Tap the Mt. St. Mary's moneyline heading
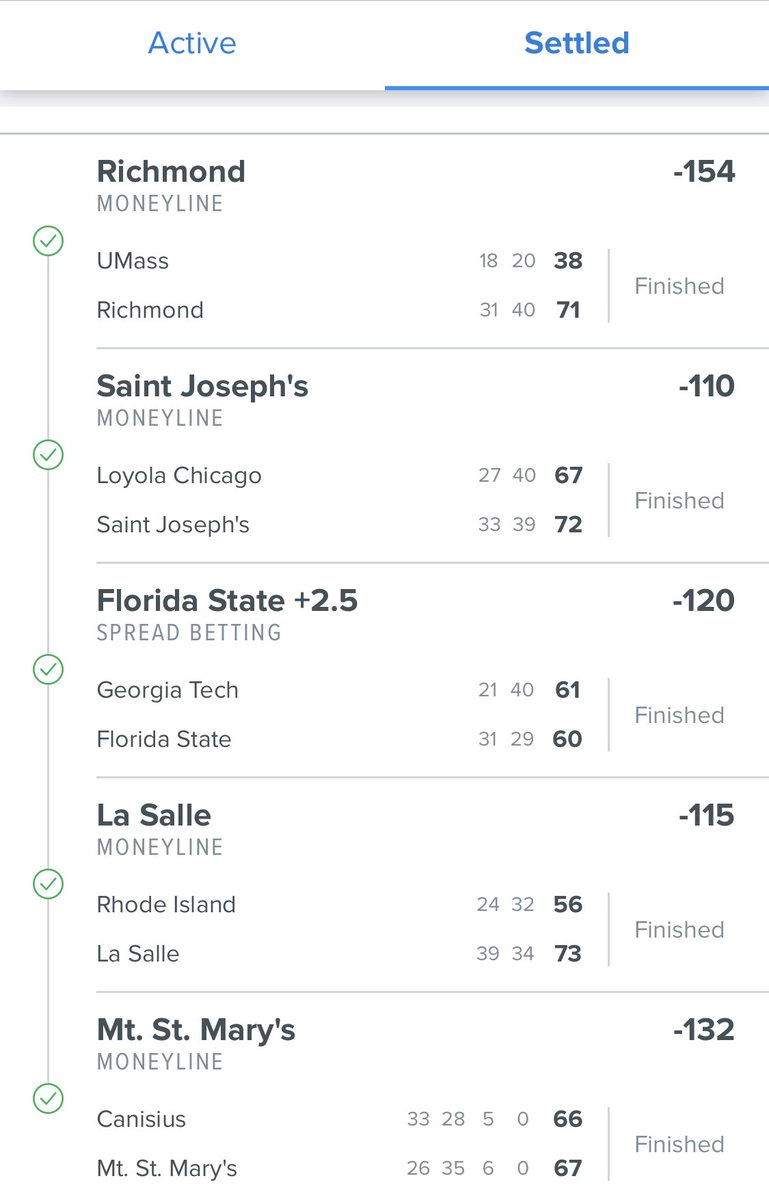769x1200 pixels. (196, 1029)
